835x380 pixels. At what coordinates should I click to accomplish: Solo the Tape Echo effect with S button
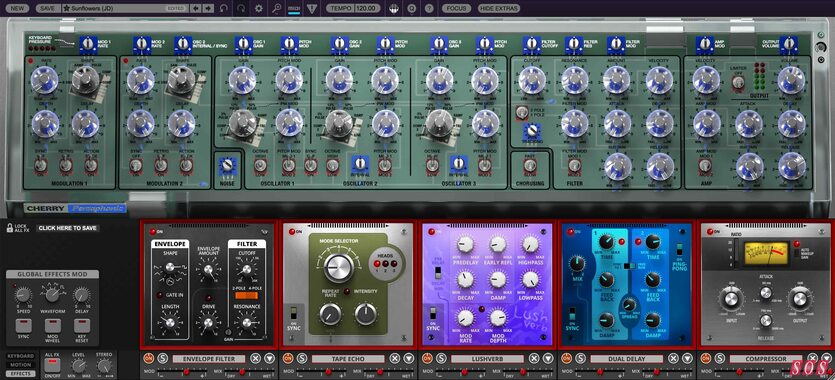click(x=302, y=358)
